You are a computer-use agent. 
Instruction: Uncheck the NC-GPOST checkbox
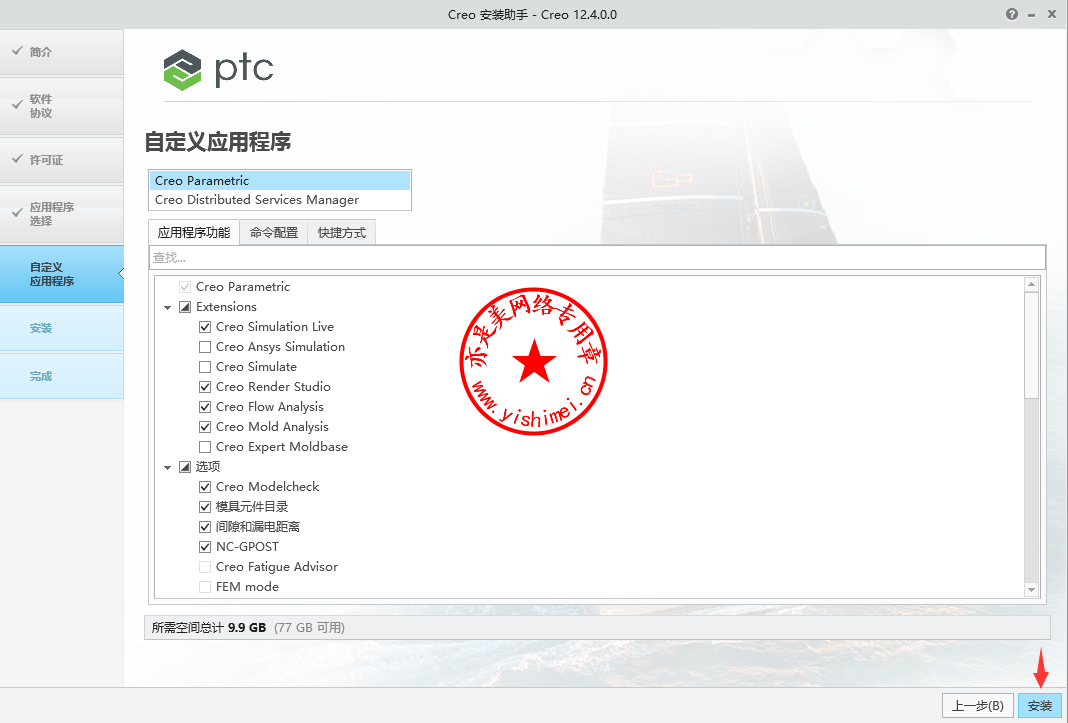(204, 547)
